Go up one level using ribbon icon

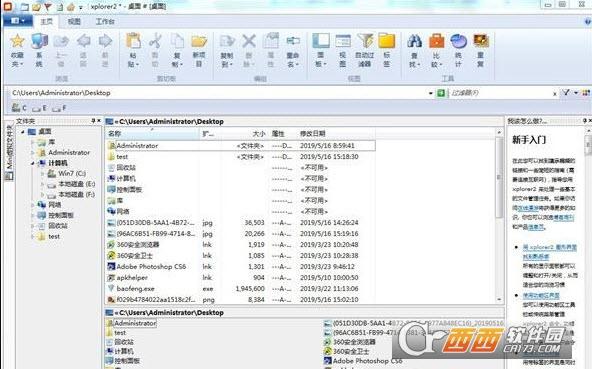[61, 41]
